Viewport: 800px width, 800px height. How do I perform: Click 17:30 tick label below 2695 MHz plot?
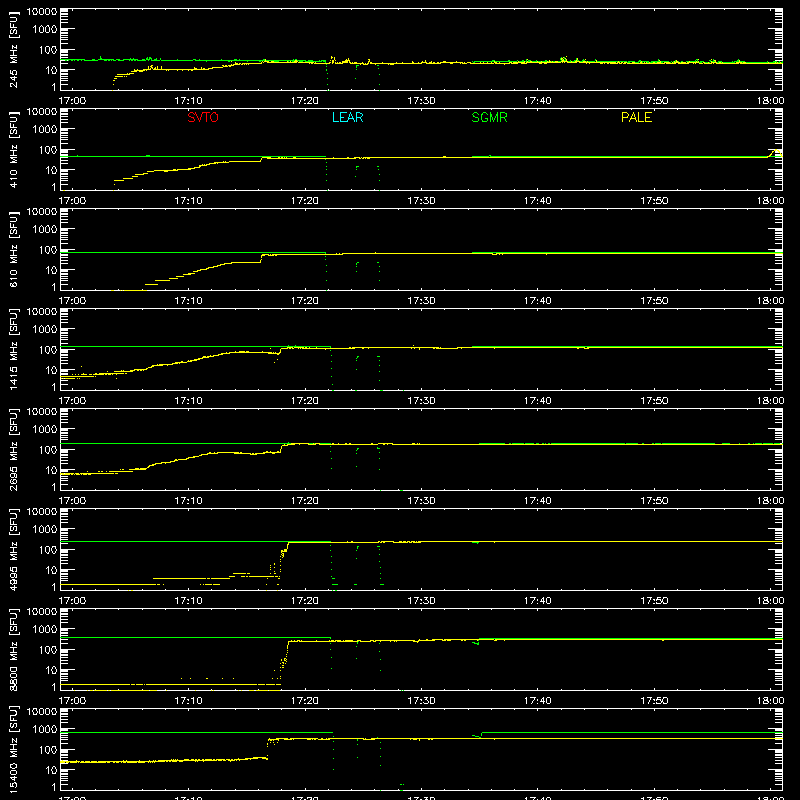coord(421,501)
